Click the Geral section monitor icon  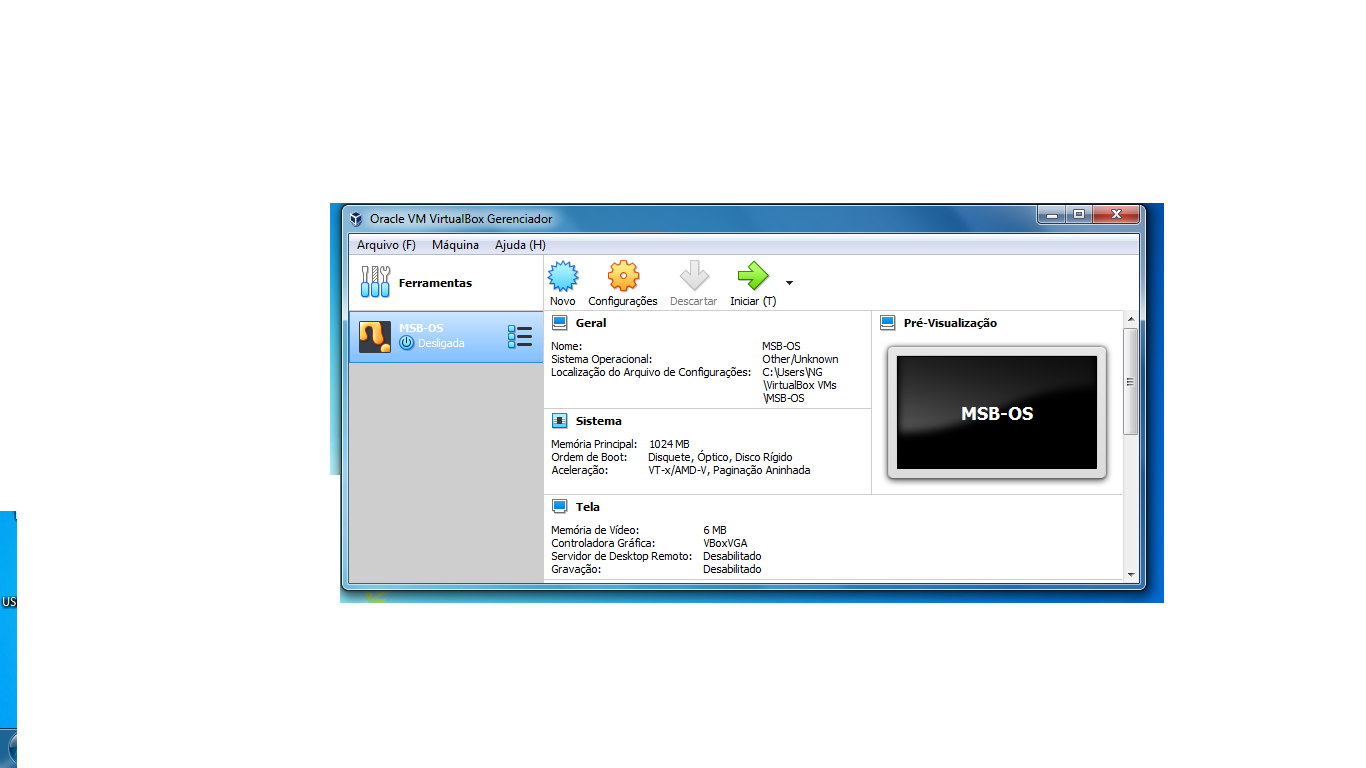click(x=560, y=323)
